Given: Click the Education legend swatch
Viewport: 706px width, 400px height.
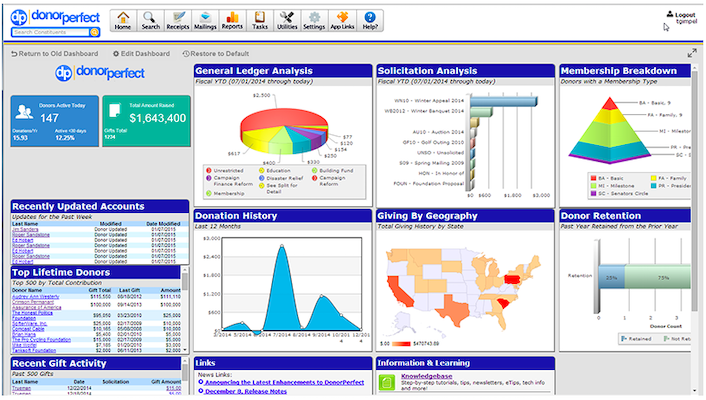Looking at the screenshot, I should (262, 171).
